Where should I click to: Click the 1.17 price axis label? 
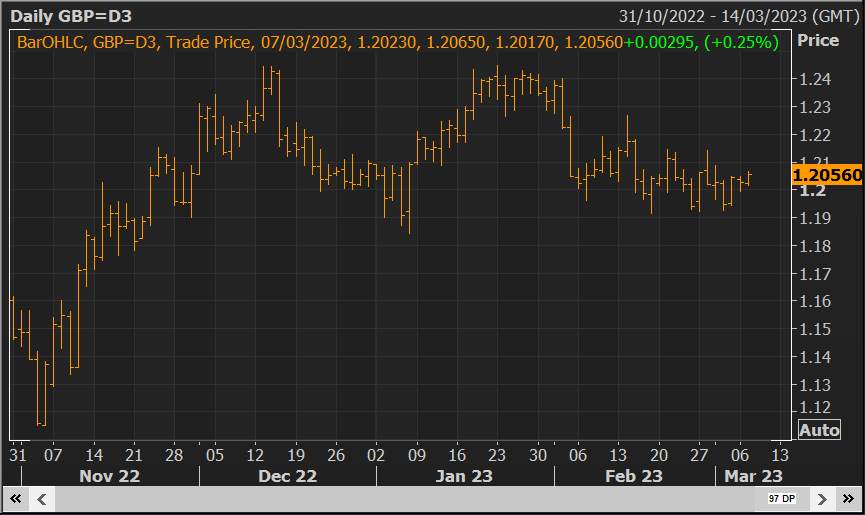(x=815, y=273)
